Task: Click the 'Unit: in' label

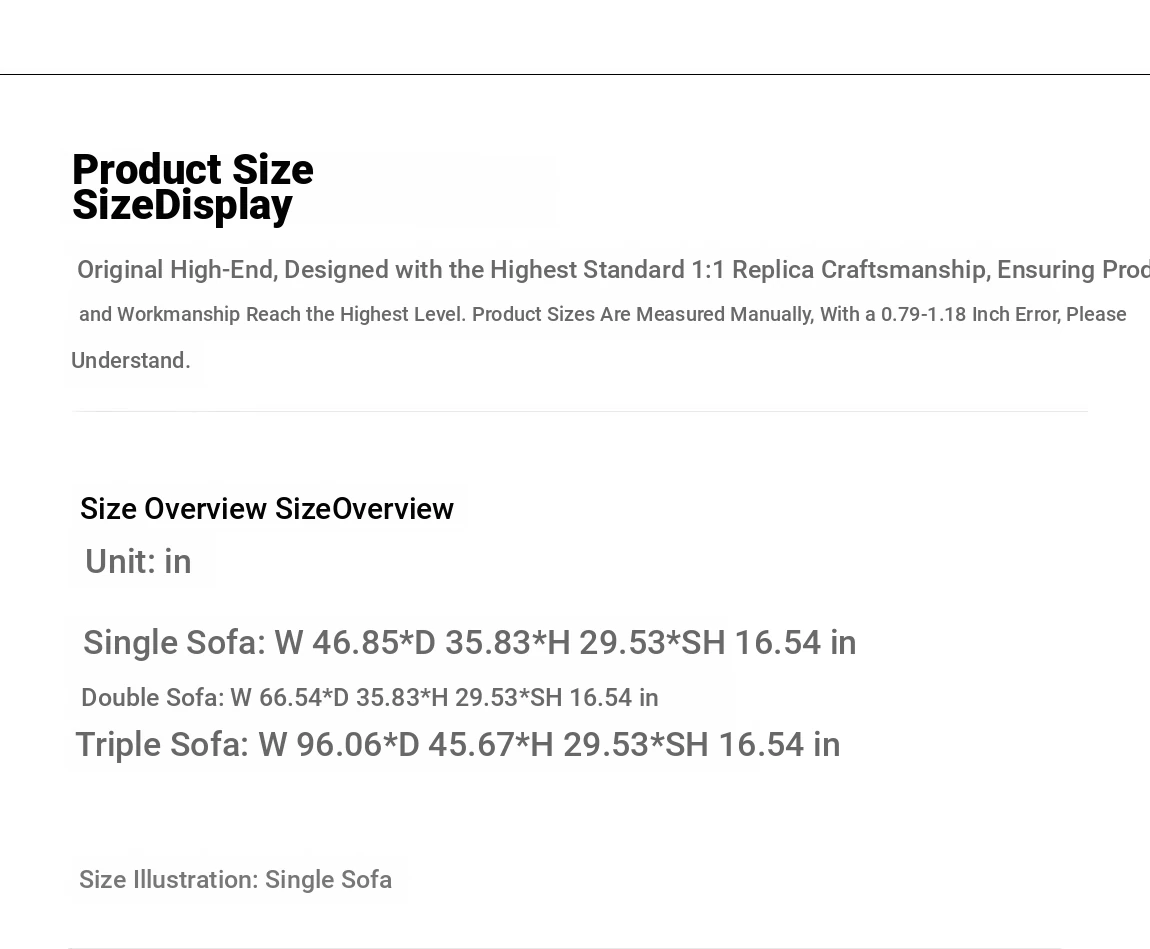Action: coord(138,562)
